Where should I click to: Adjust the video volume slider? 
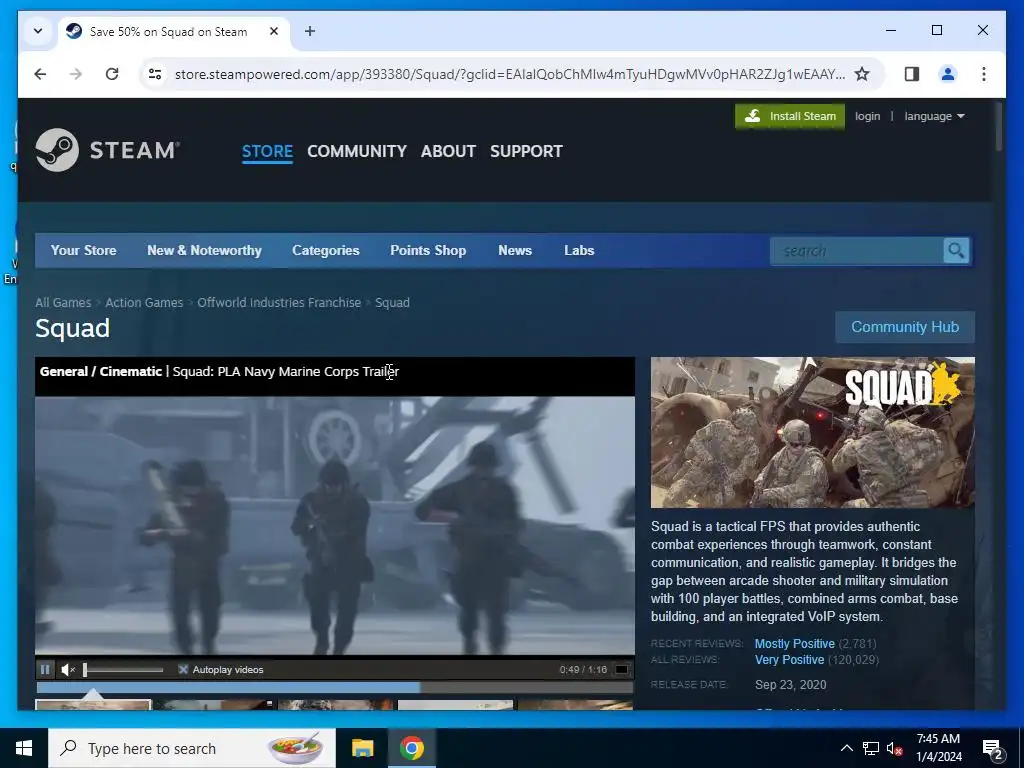pos(123,669)
